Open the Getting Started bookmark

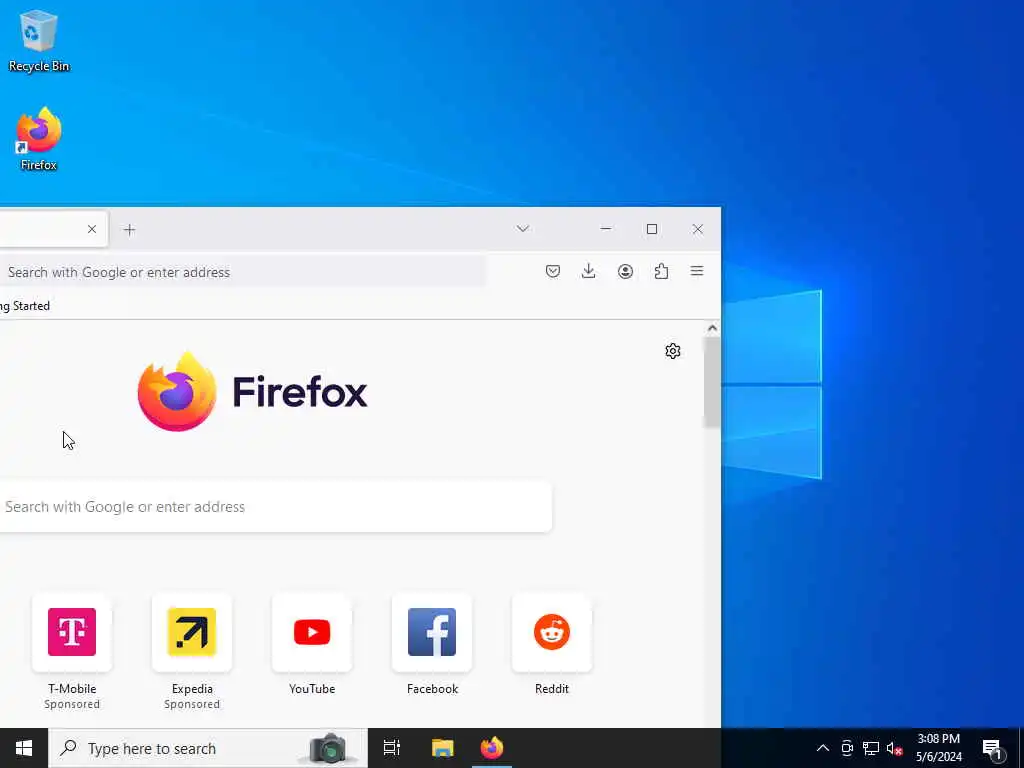click(x=25, y=306)
